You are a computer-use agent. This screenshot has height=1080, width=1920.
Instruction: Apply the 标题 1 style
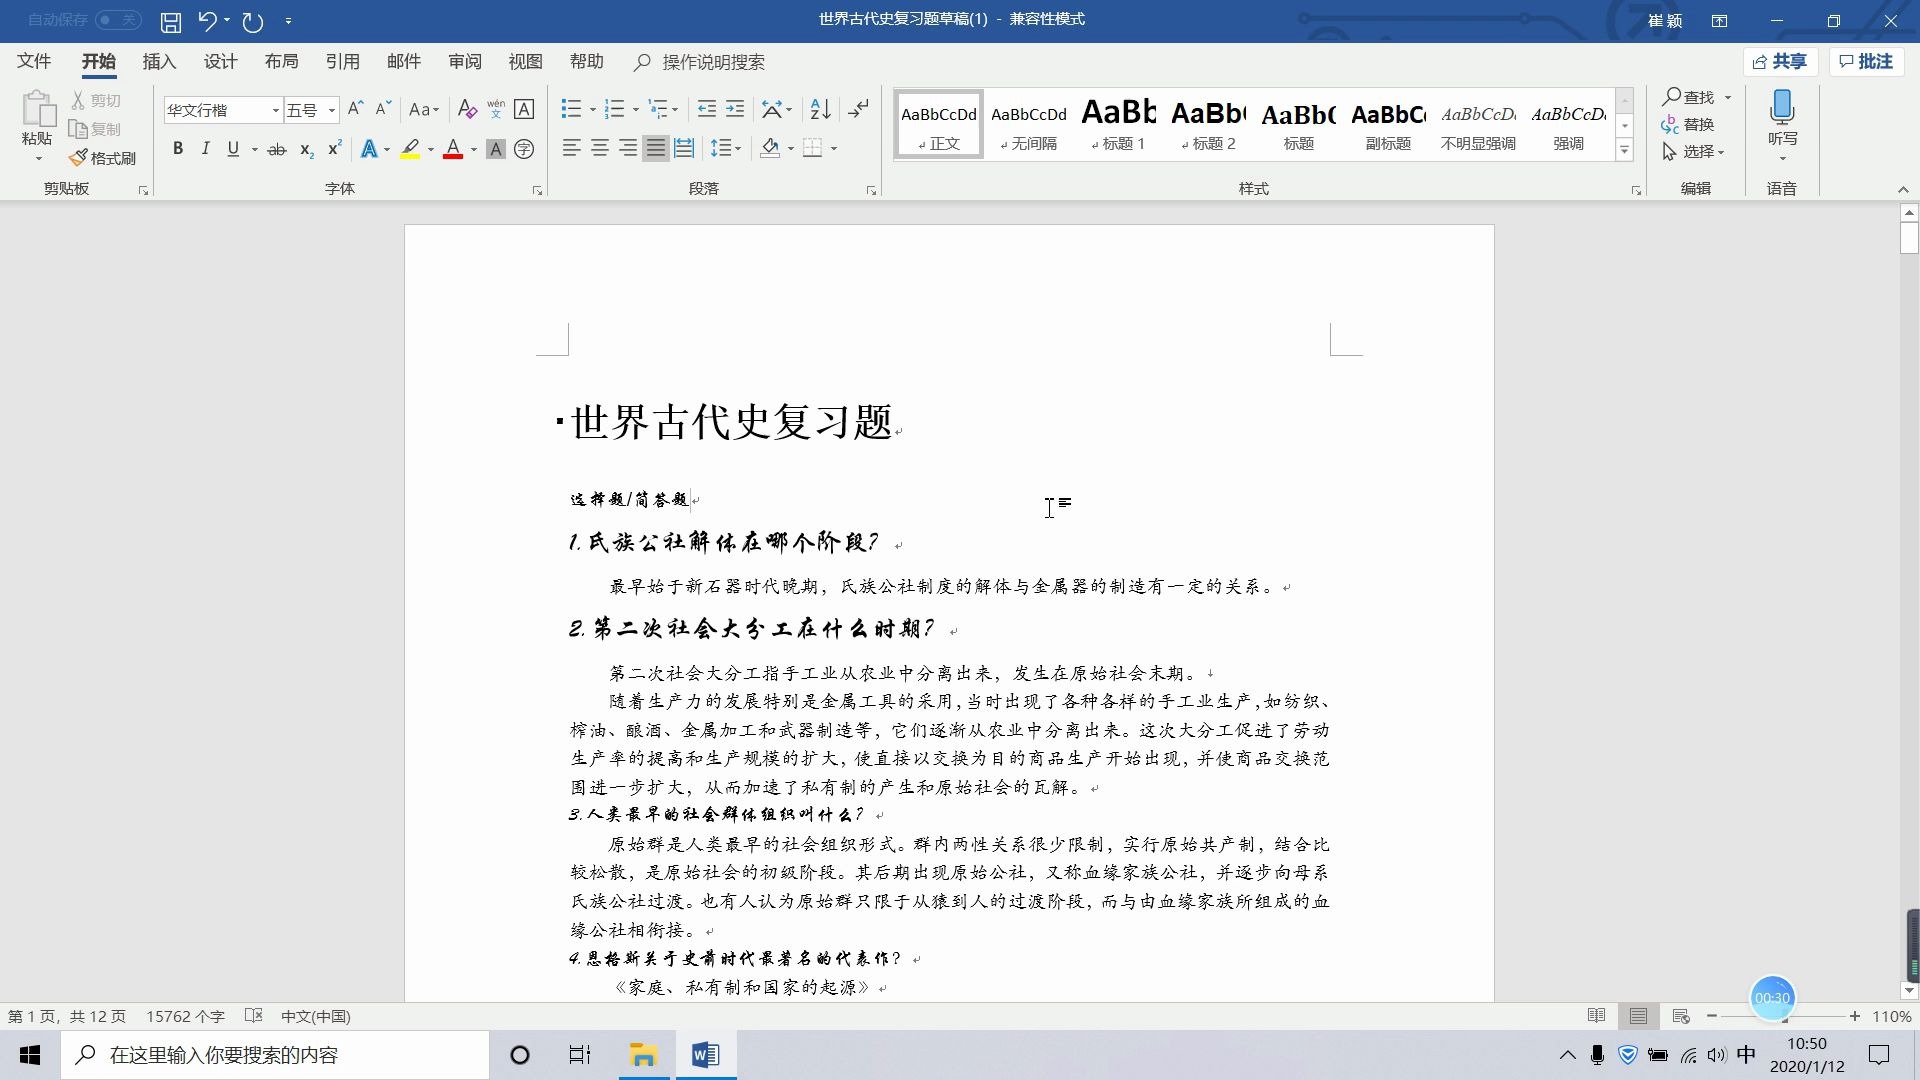[x=1119, y=124]
